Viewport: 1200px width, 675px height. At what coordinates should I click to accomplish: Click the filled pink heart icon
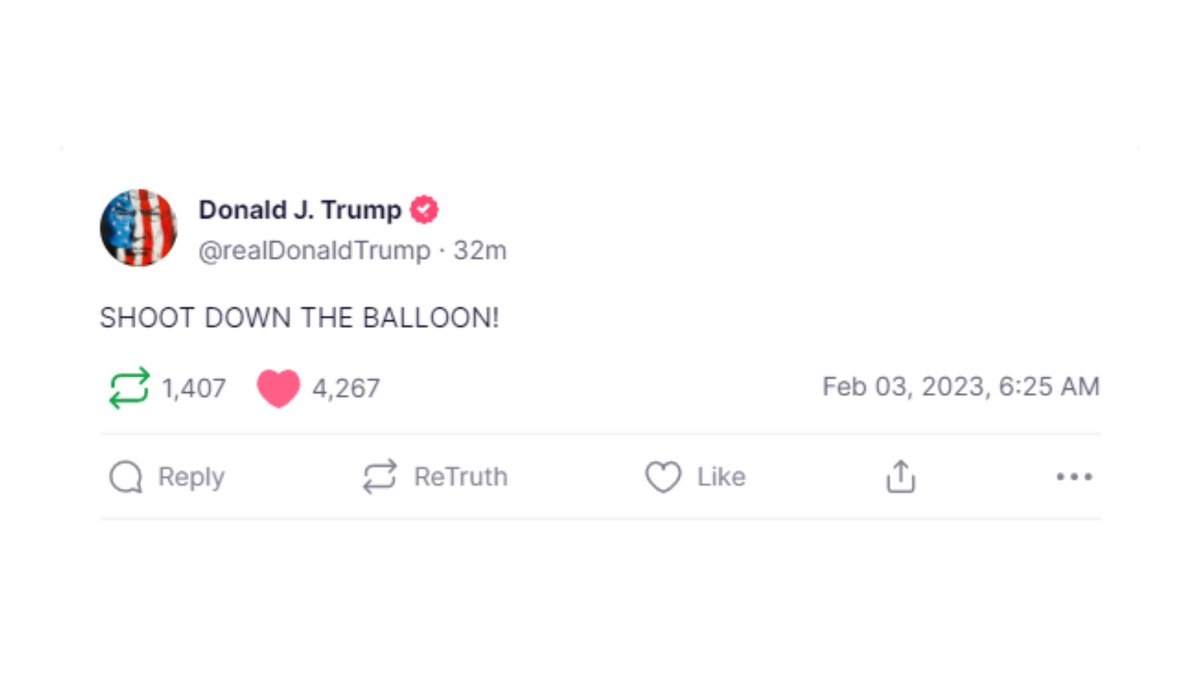(278, 388)
